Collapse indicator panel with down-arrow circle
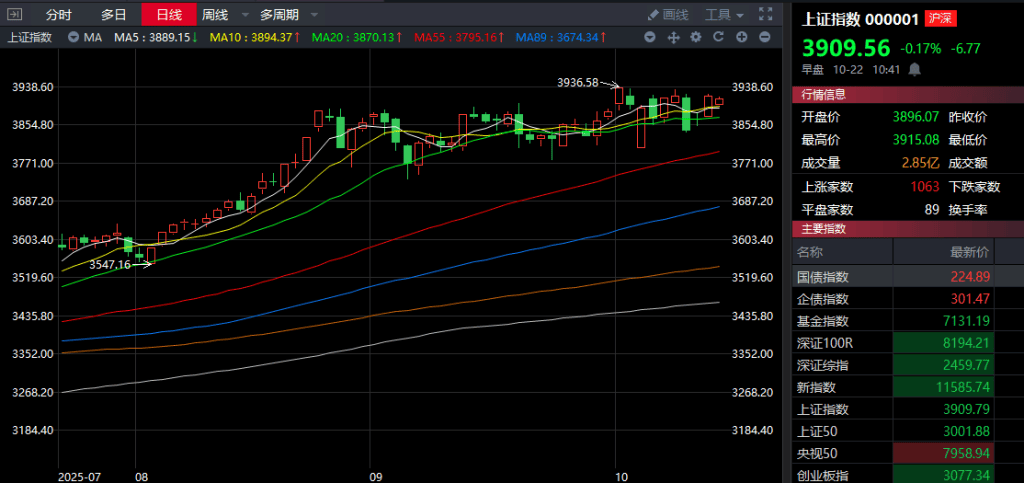Screen dimensions: 1024x483 649,37
